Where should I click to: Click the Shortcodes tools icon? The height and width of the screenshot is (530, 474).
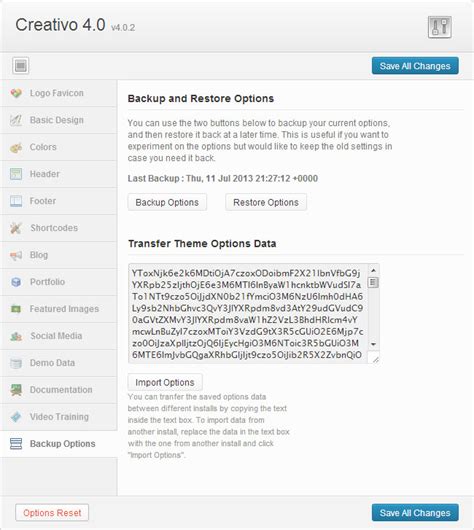(16, 228)
